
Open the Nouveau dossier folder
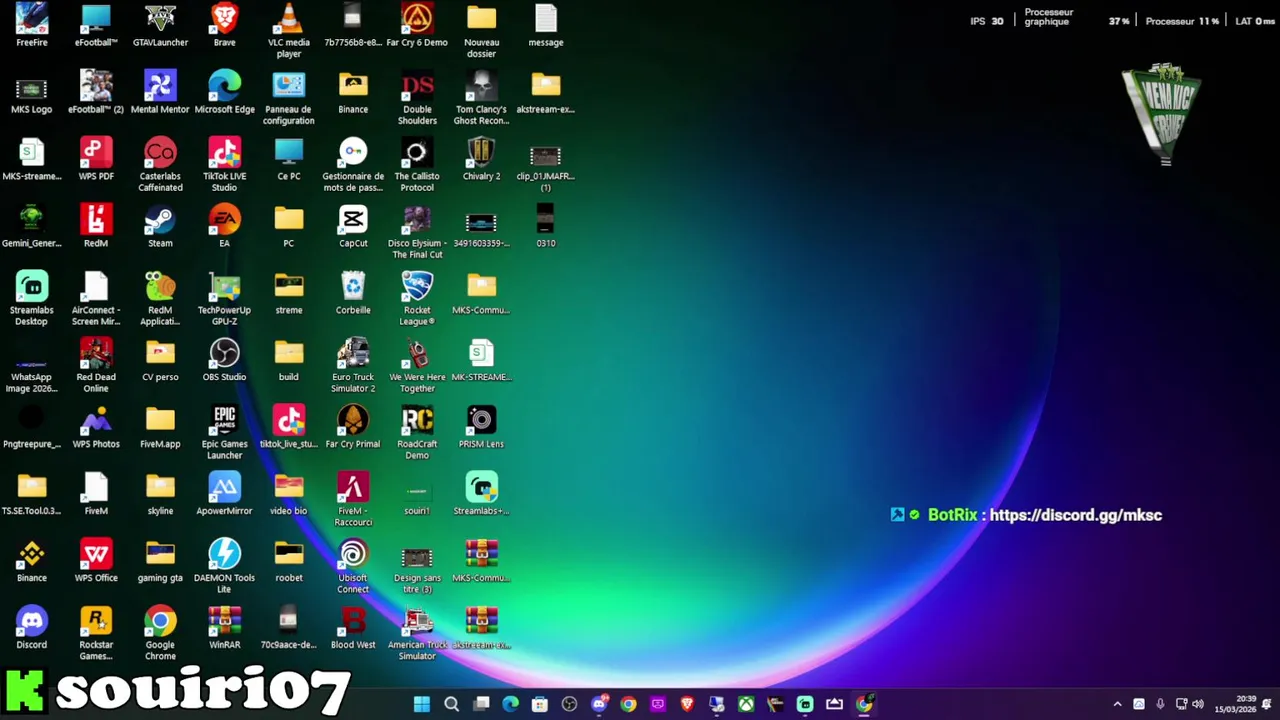coord(481,30)
